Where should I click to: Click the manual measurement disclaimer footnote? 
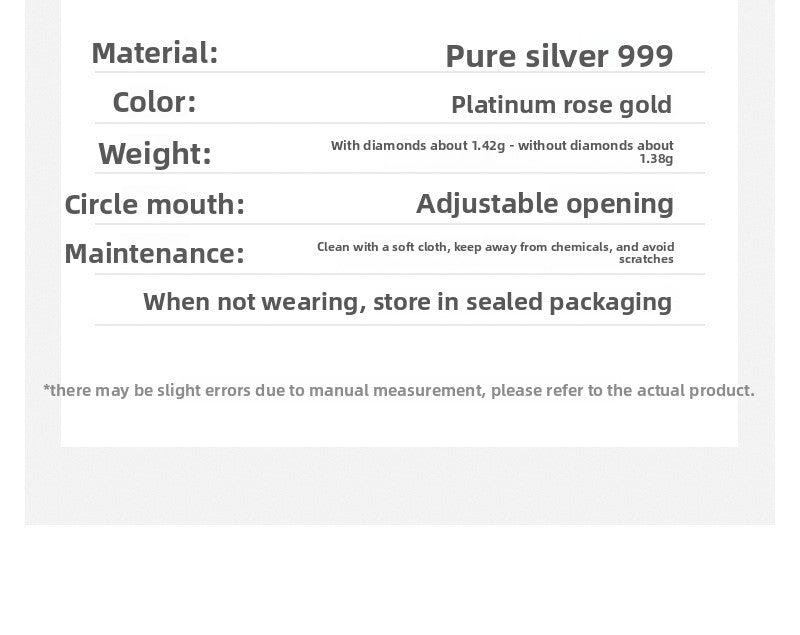[399, 390]
